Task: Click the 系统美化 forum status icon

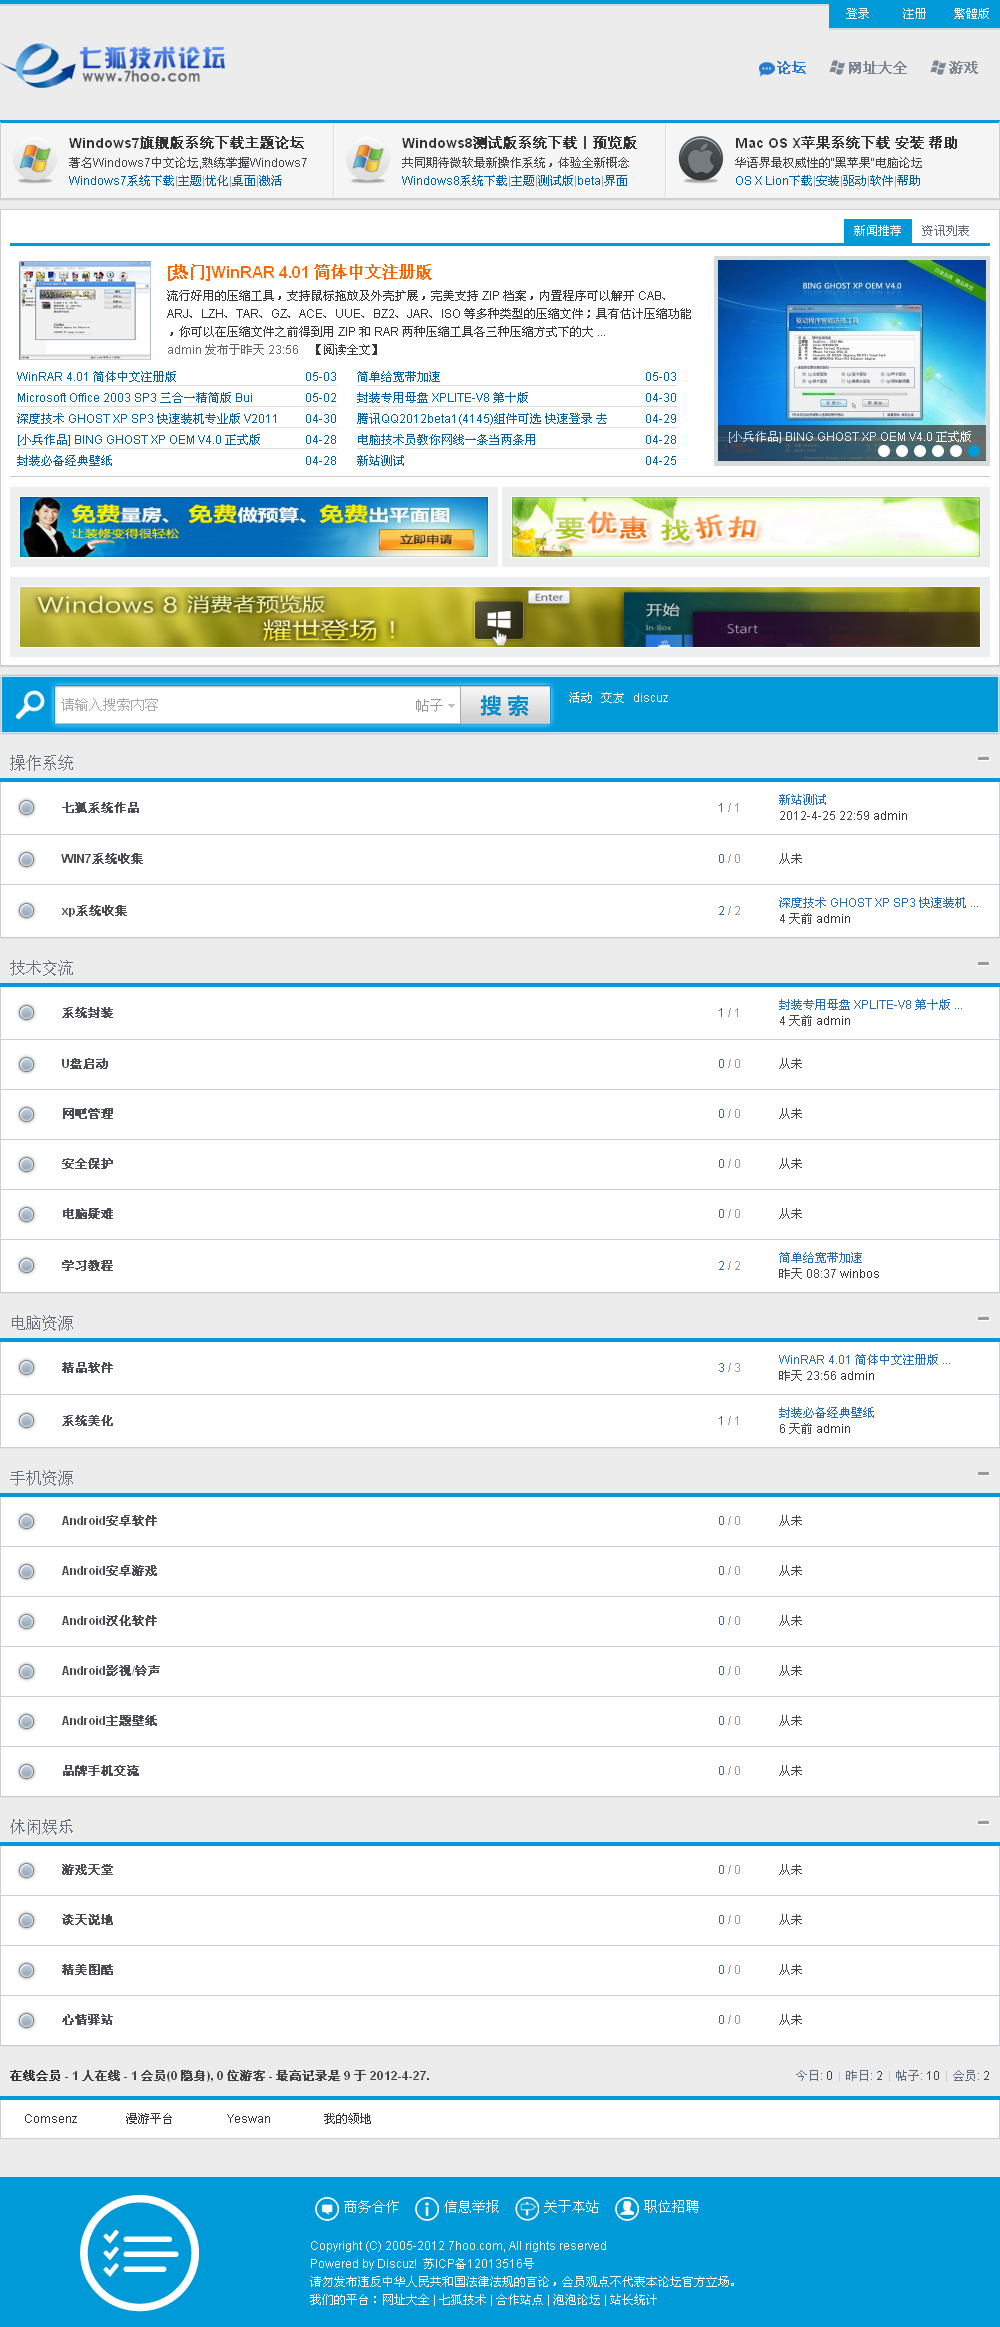Action: point(27,1421)
